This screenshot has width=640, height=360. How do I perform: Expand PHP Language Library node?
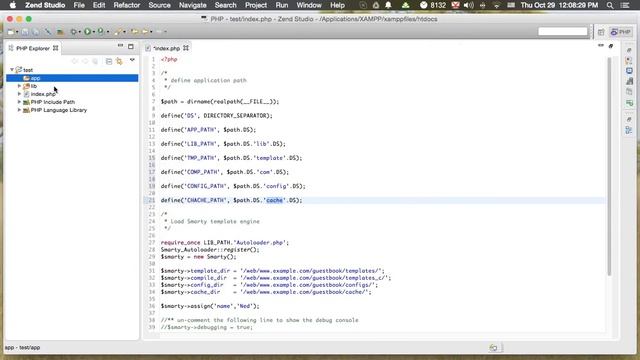(19, 110)
